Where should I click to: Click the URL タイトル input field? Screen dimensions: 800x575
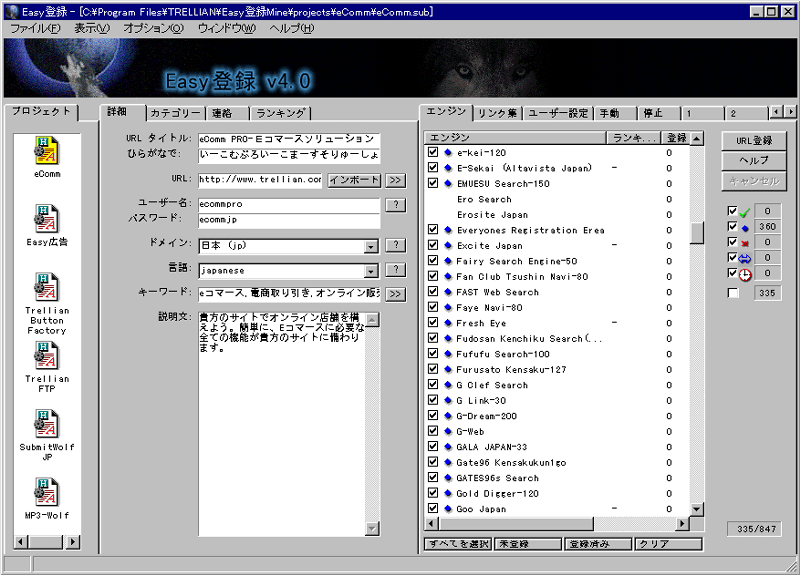point(289,139)
